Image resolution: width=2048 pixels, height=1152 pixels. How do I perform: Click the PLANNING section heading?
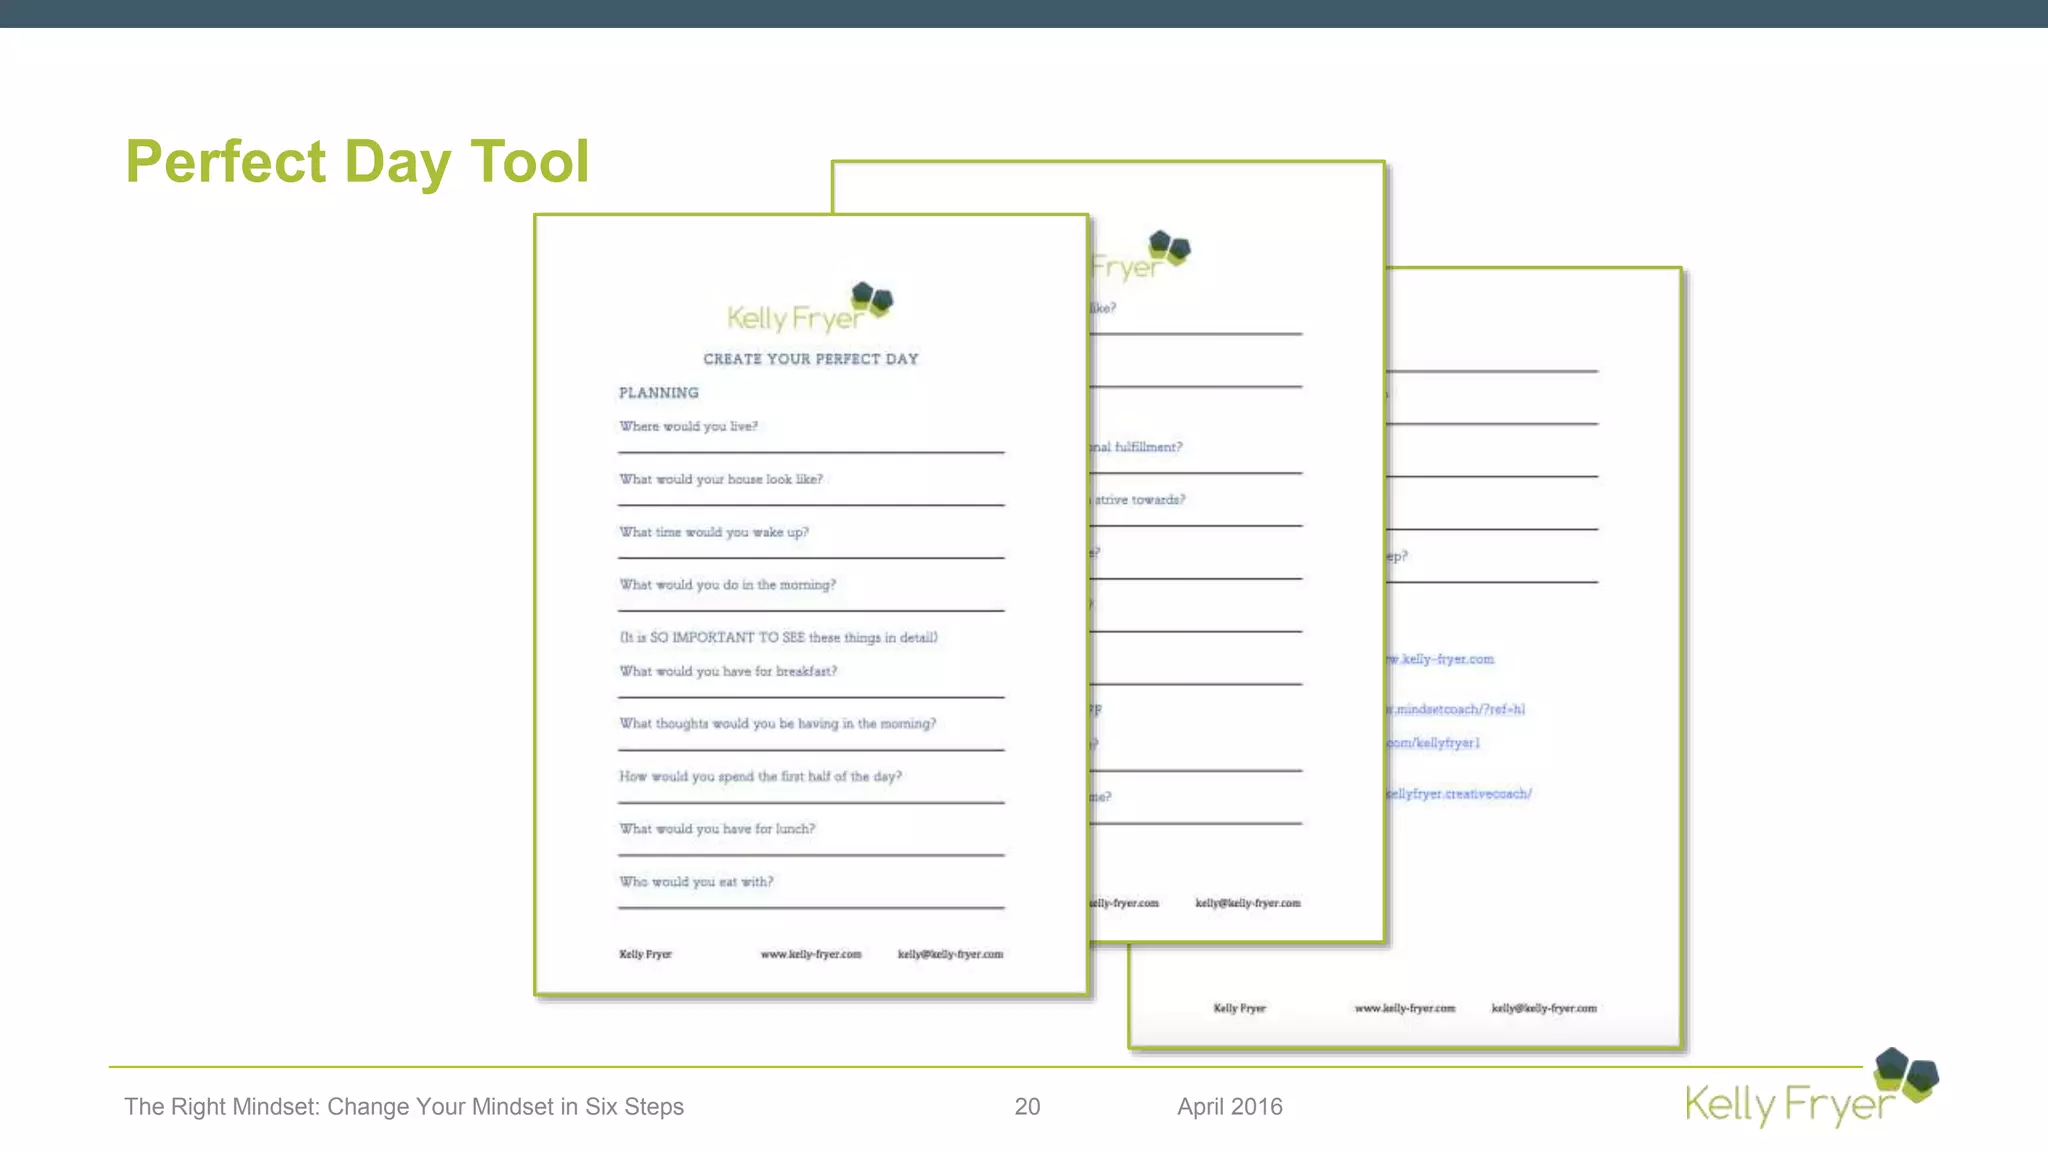658,393
